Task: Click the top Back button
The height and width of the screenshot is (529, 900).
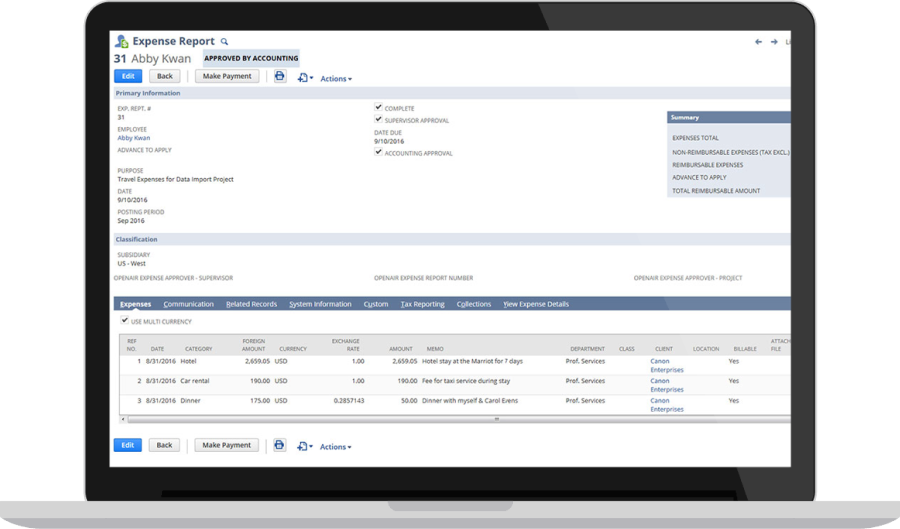Action: coord(165,76)
